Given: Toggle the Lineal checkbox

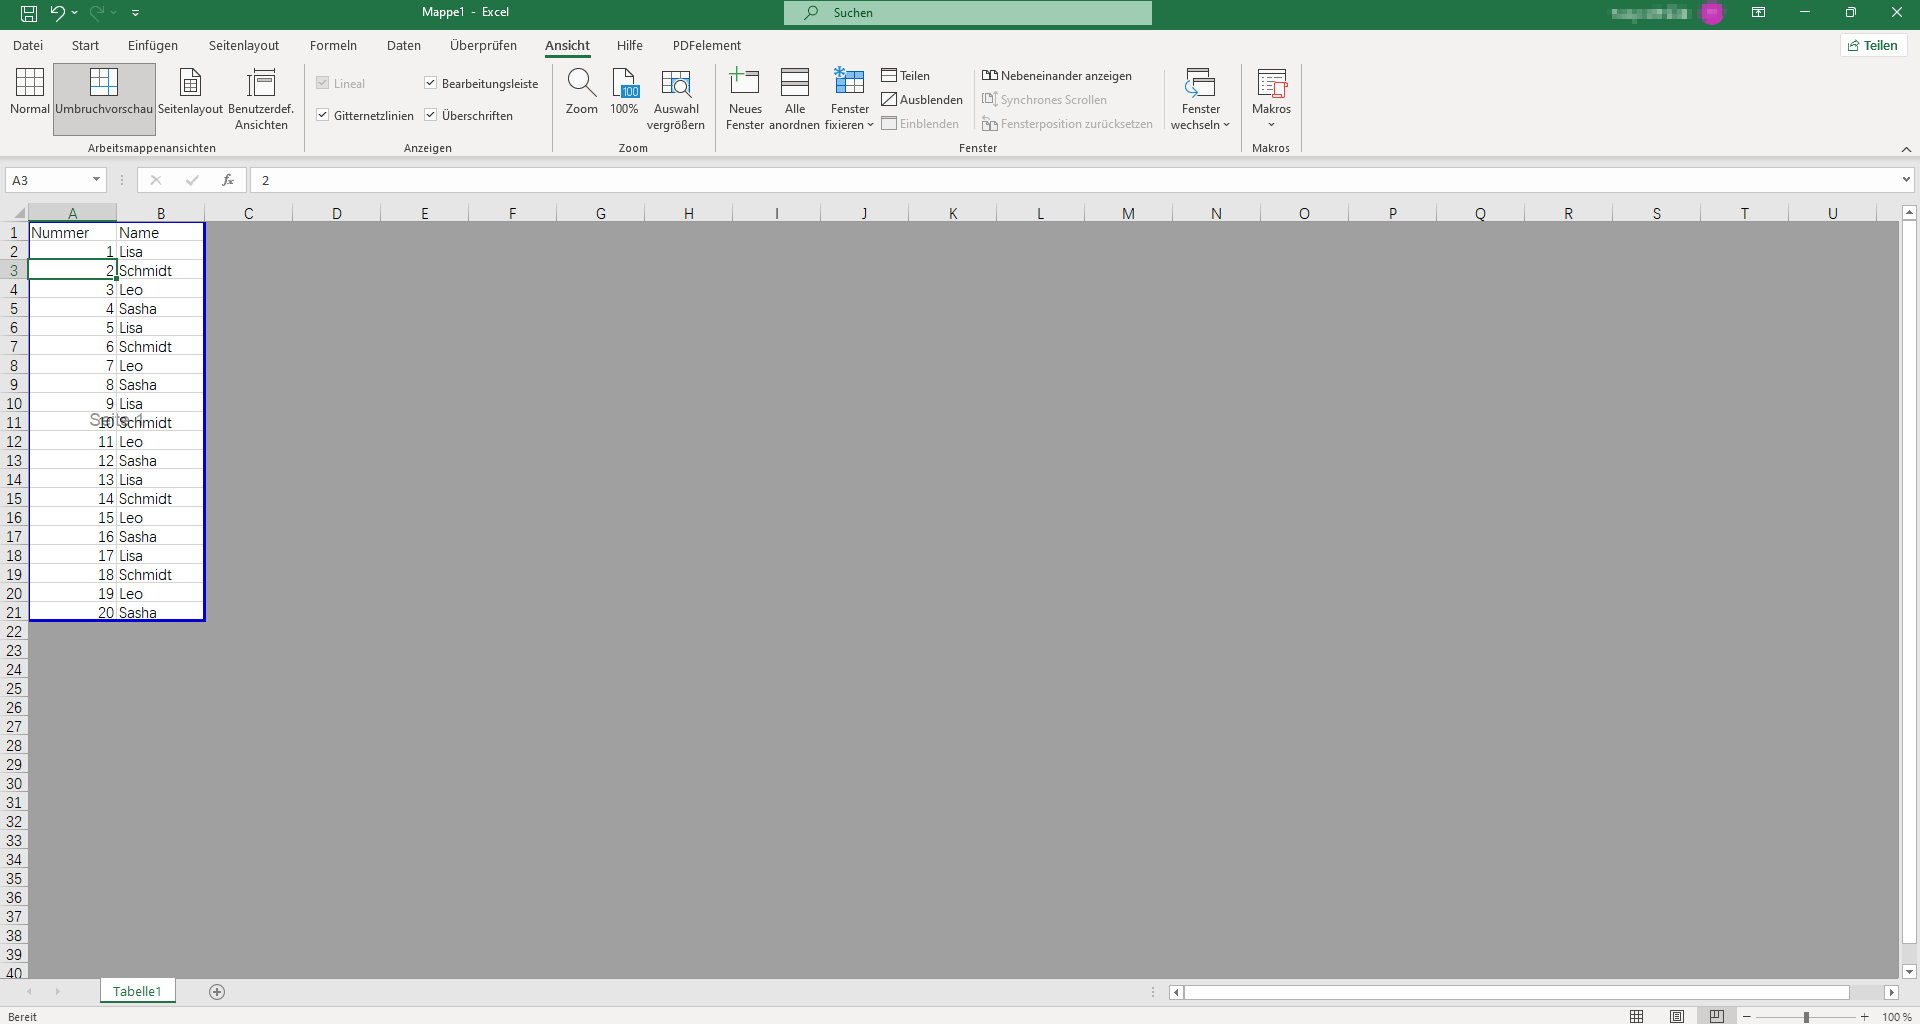Looking at the screenshot, I should (323, 83).
